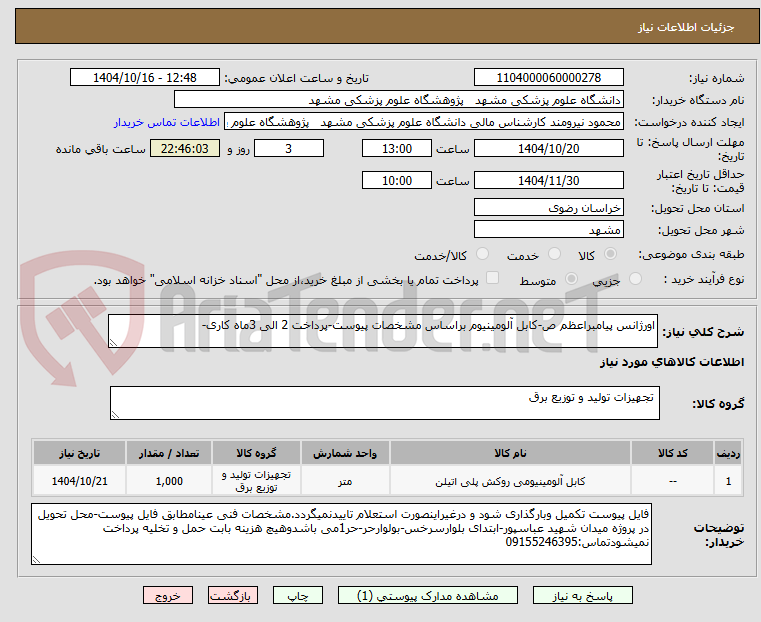Select the کالا radio button

click(611, 254)
